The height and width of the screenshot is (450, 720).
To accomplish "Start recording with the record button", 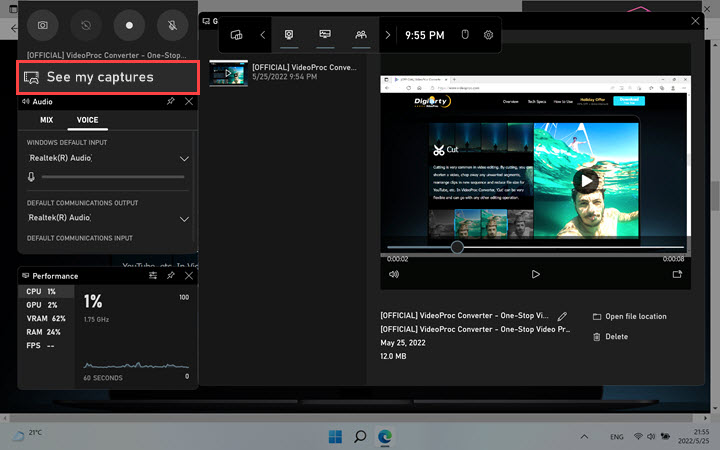I will point(129,23).
